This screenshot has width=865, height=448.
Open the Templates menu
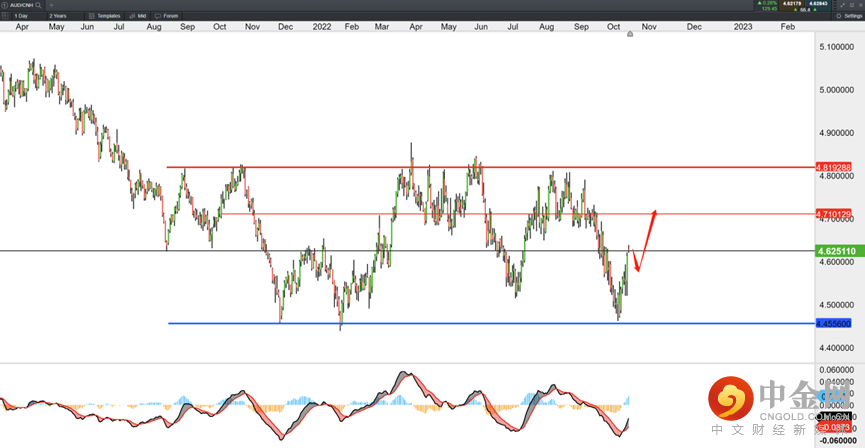click(104, 16)
